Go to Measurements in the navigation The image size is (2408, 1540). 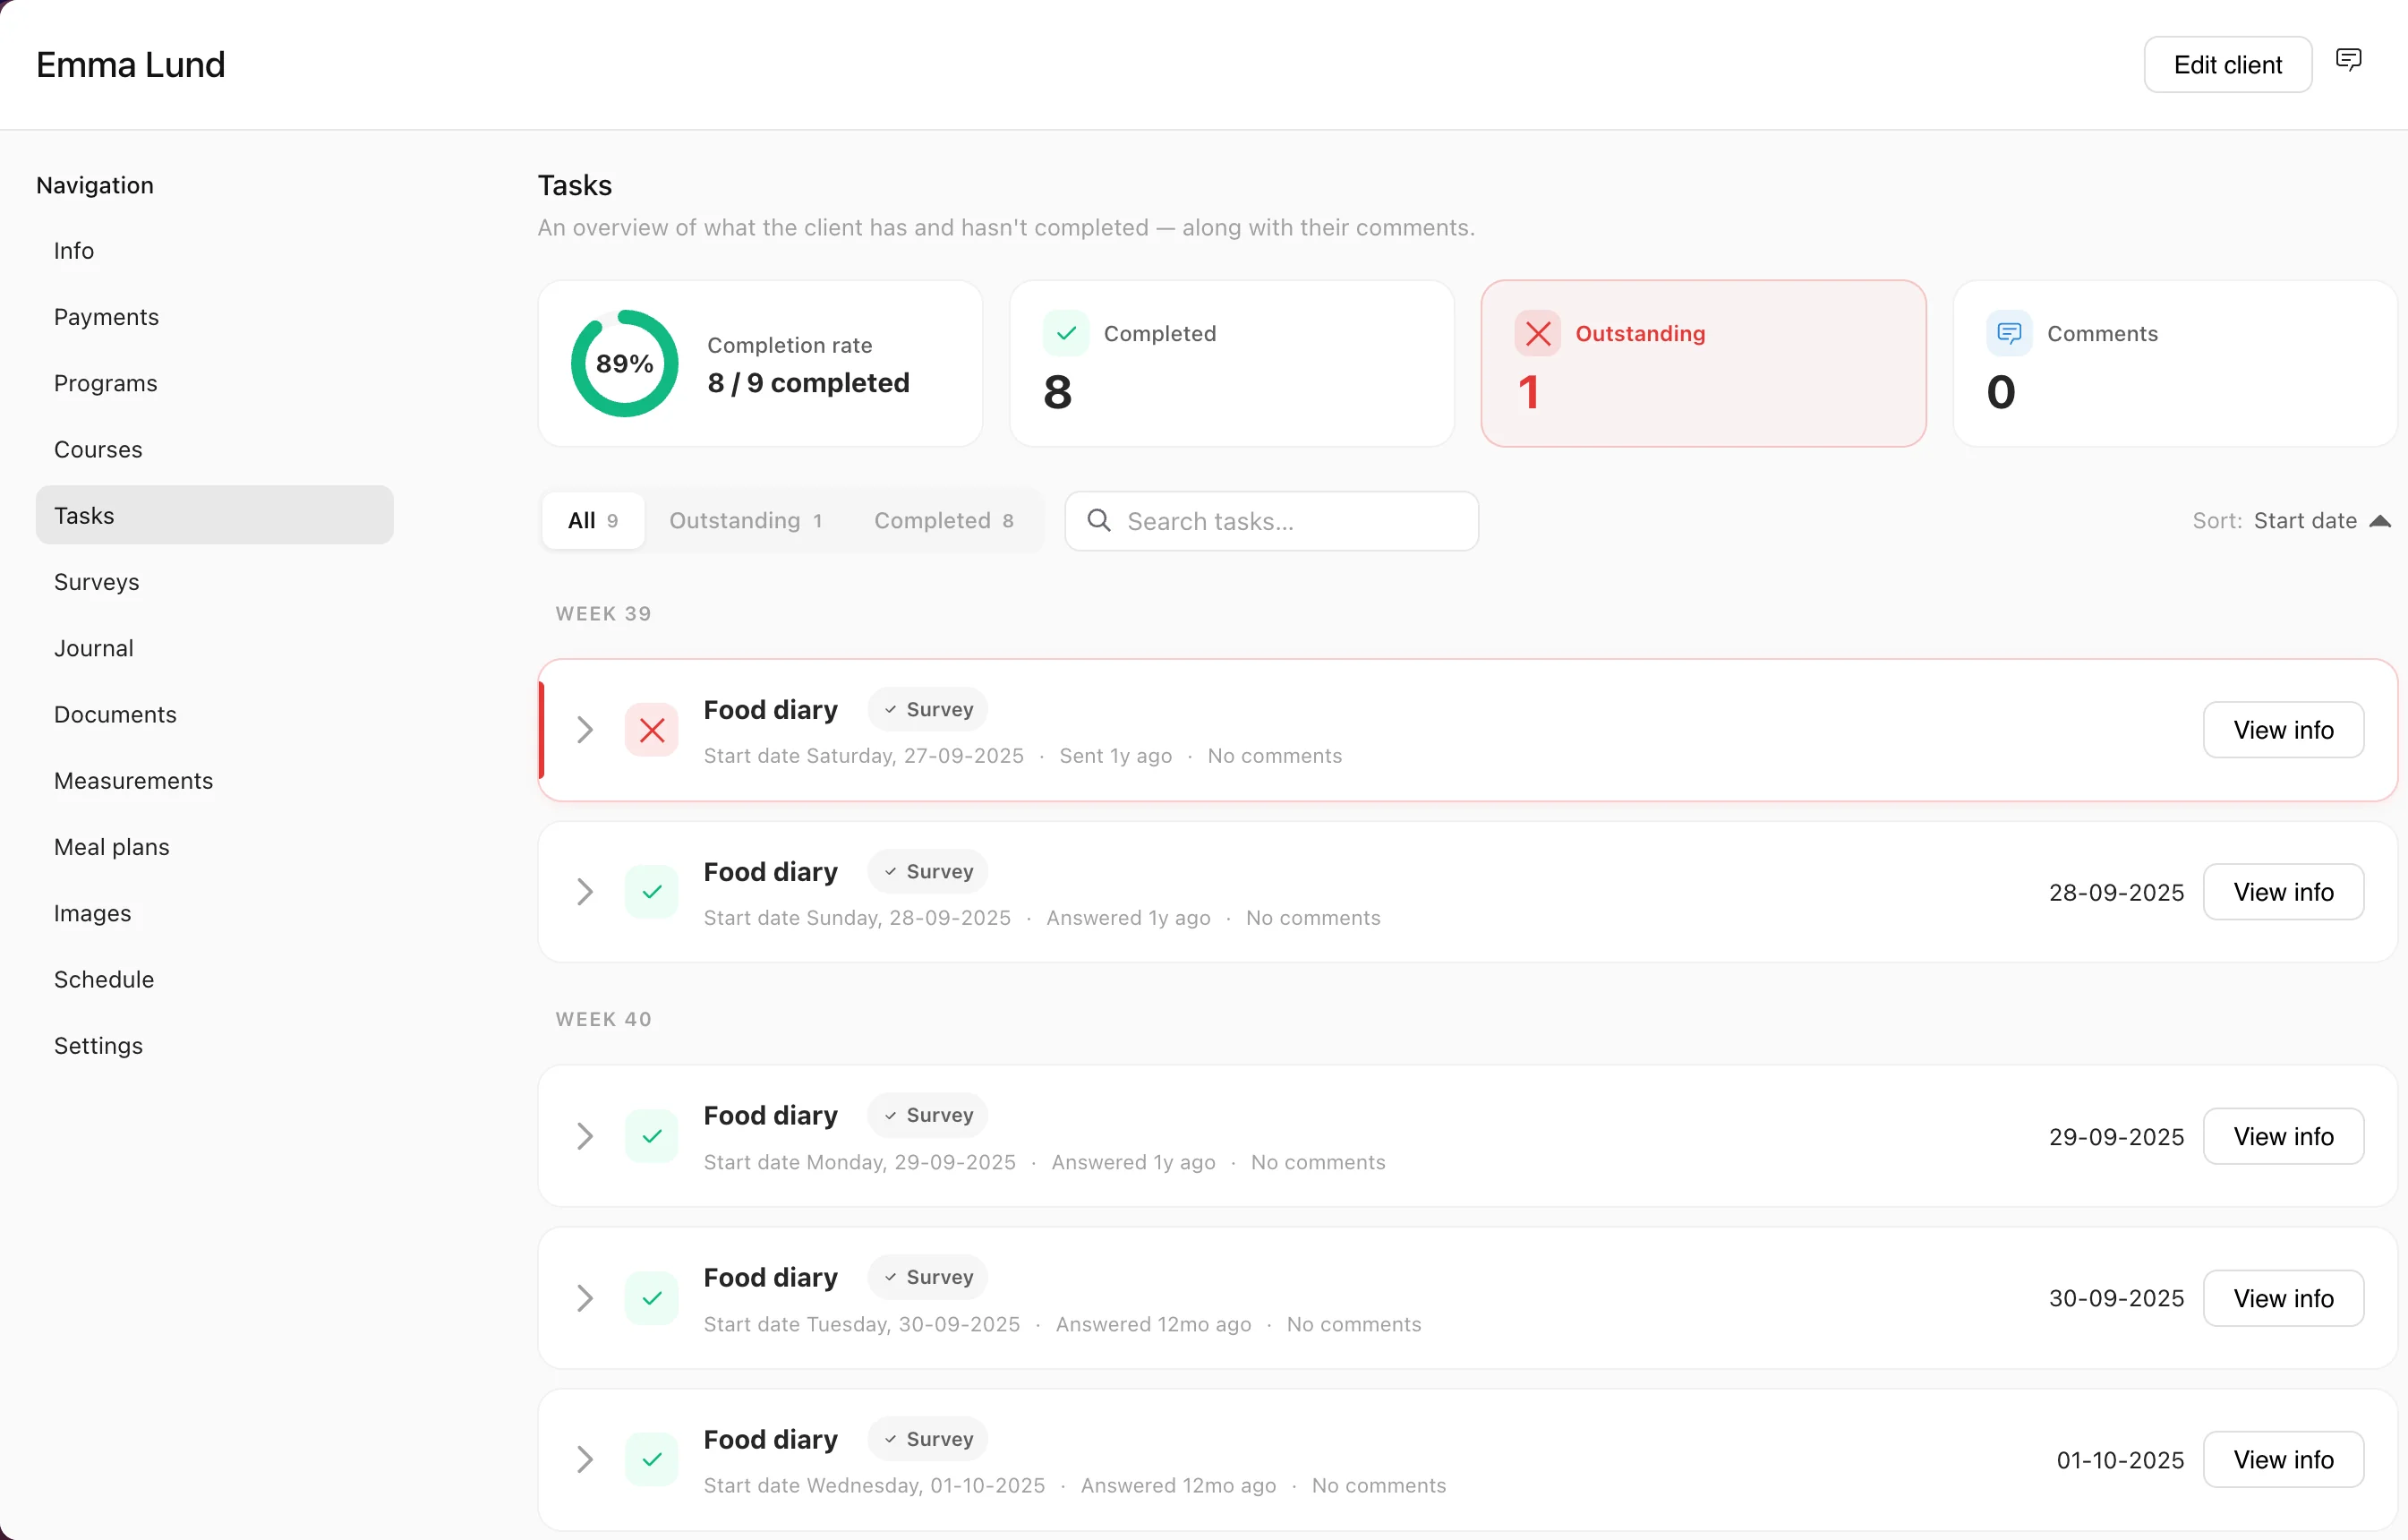coord(133,780)
